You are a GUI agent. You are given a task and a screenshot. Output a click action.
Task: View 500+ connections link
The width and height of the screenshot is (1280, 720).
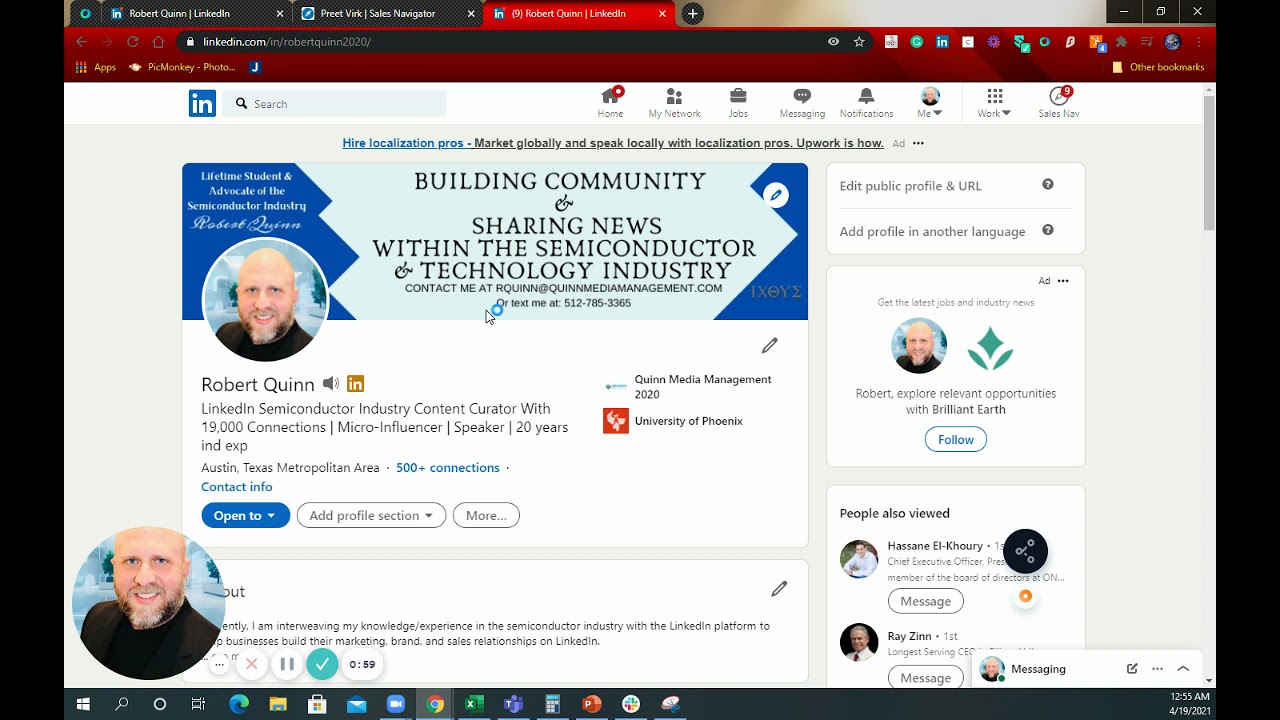coord(447,468)
